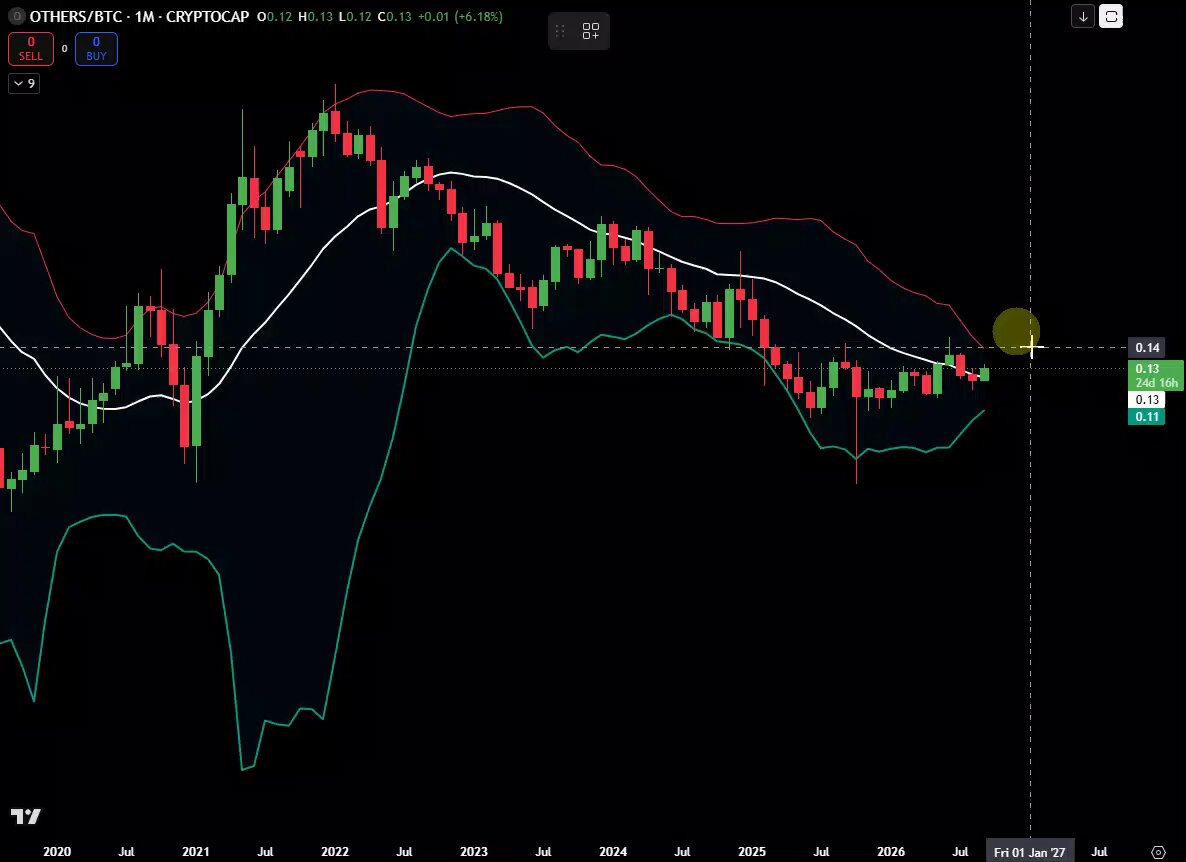This screenshot has height=862, width=1186.
Task: Click the 2024 label on time axis
Action: [x=613, y=852]
